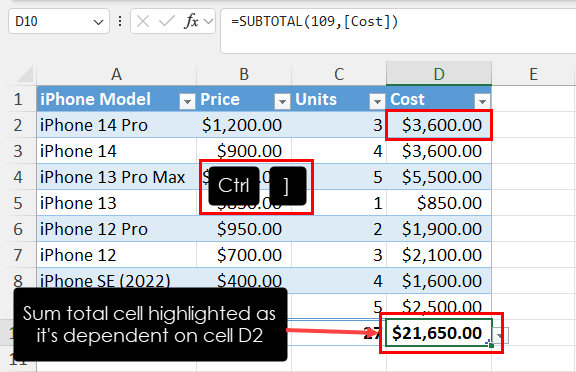Open the Units column filter dropdown

[x=377, y=101]
